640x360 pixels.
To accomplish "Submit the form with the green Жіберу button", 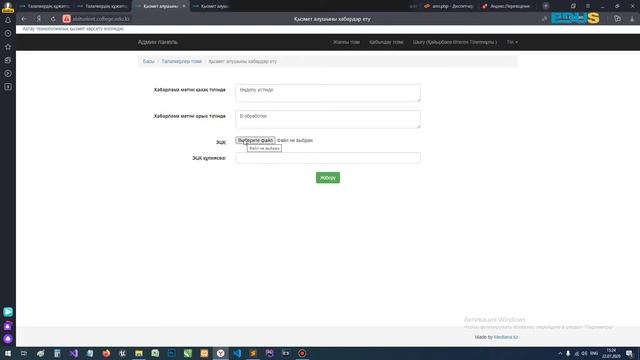I will (x=328, y=178).
